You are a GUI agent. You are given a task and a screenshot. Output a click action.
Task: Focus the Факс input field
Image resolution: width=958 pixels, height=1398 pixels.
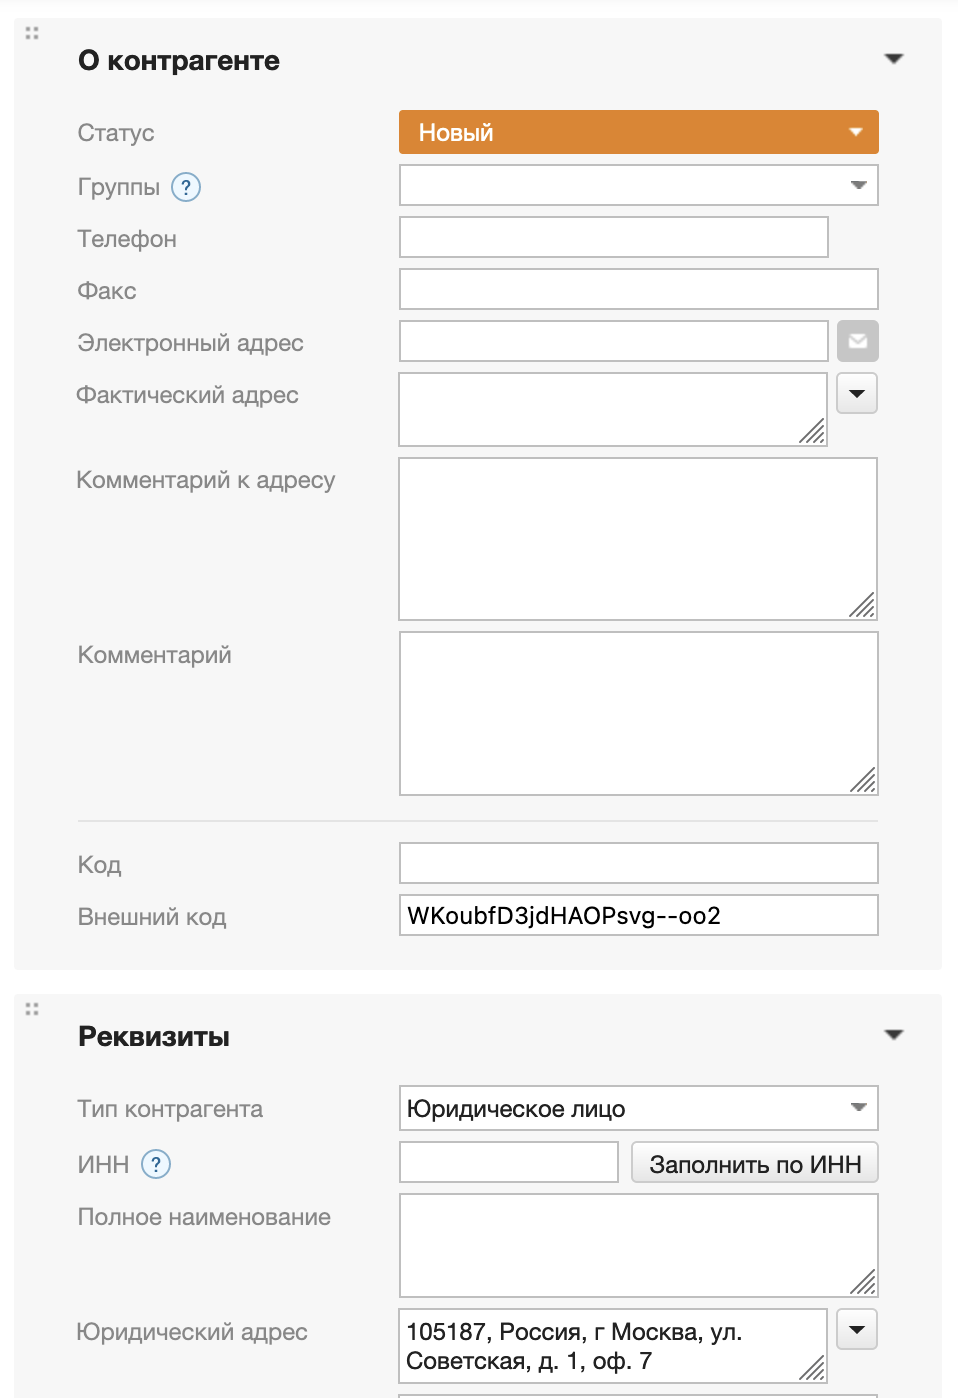638,289
